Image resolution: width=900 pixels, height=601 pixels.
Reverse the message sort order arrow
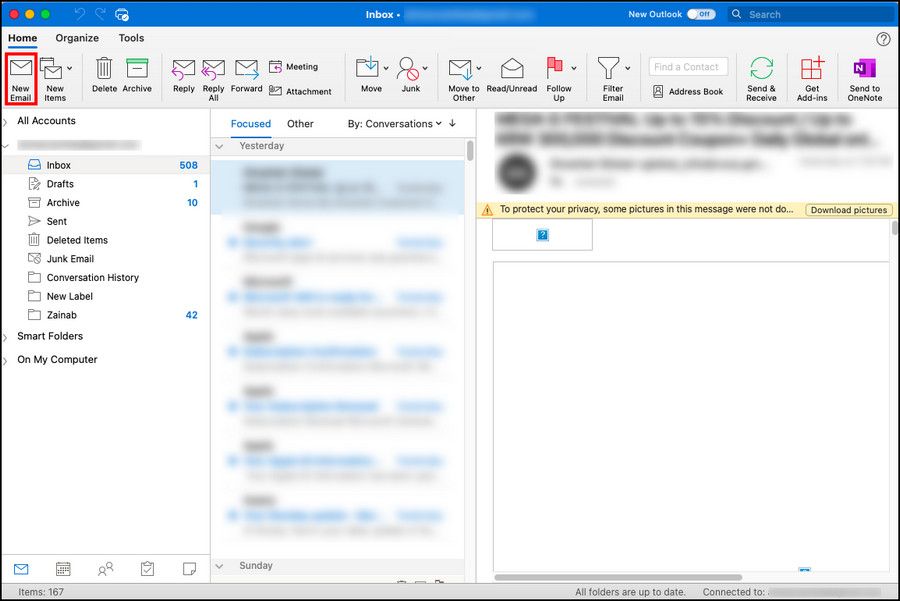453,123
